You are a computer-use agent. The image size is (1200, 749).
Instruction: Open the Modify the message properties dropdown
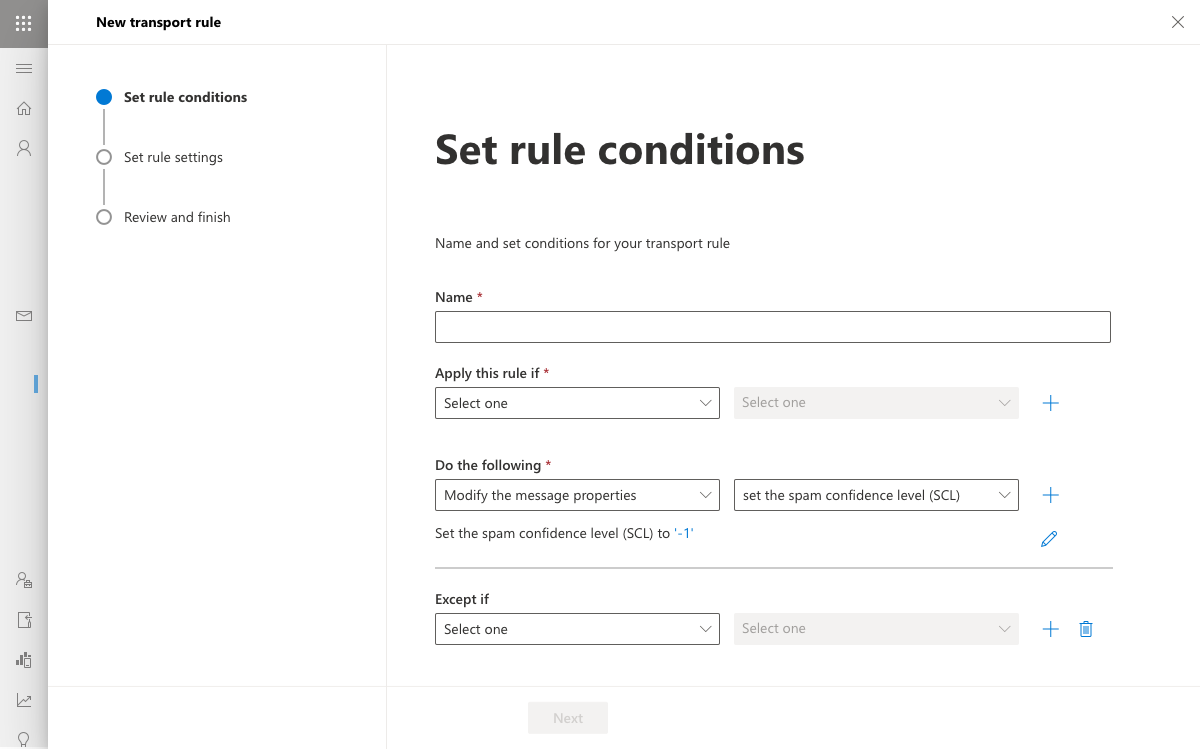(577, 495)
